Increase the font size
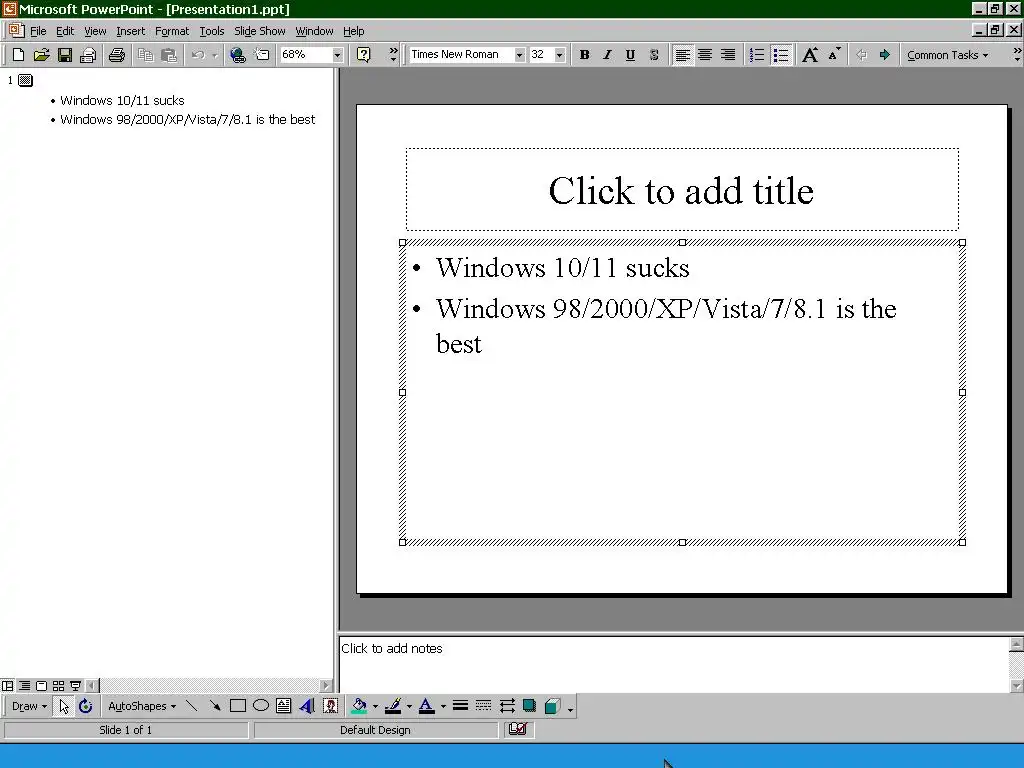This screenshot has width=1024, height=768. coord(810,55)
